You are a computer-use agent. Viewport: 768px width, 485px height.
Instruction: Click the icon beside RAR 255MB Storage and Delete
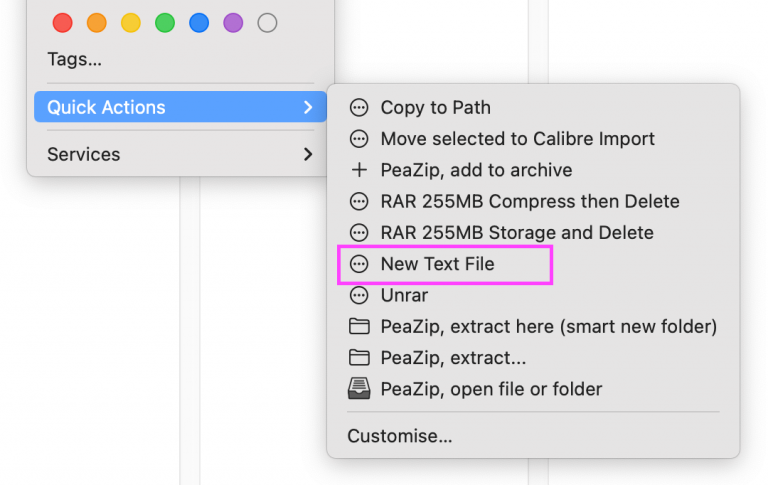point(359,233)
